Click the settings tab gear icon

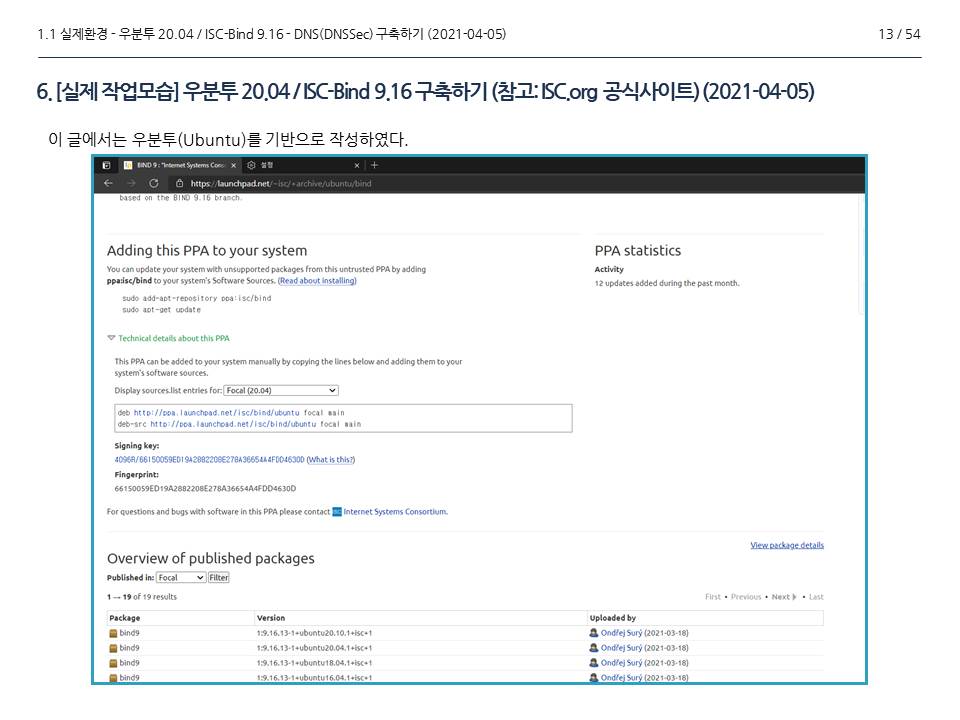tap(251, 165)
